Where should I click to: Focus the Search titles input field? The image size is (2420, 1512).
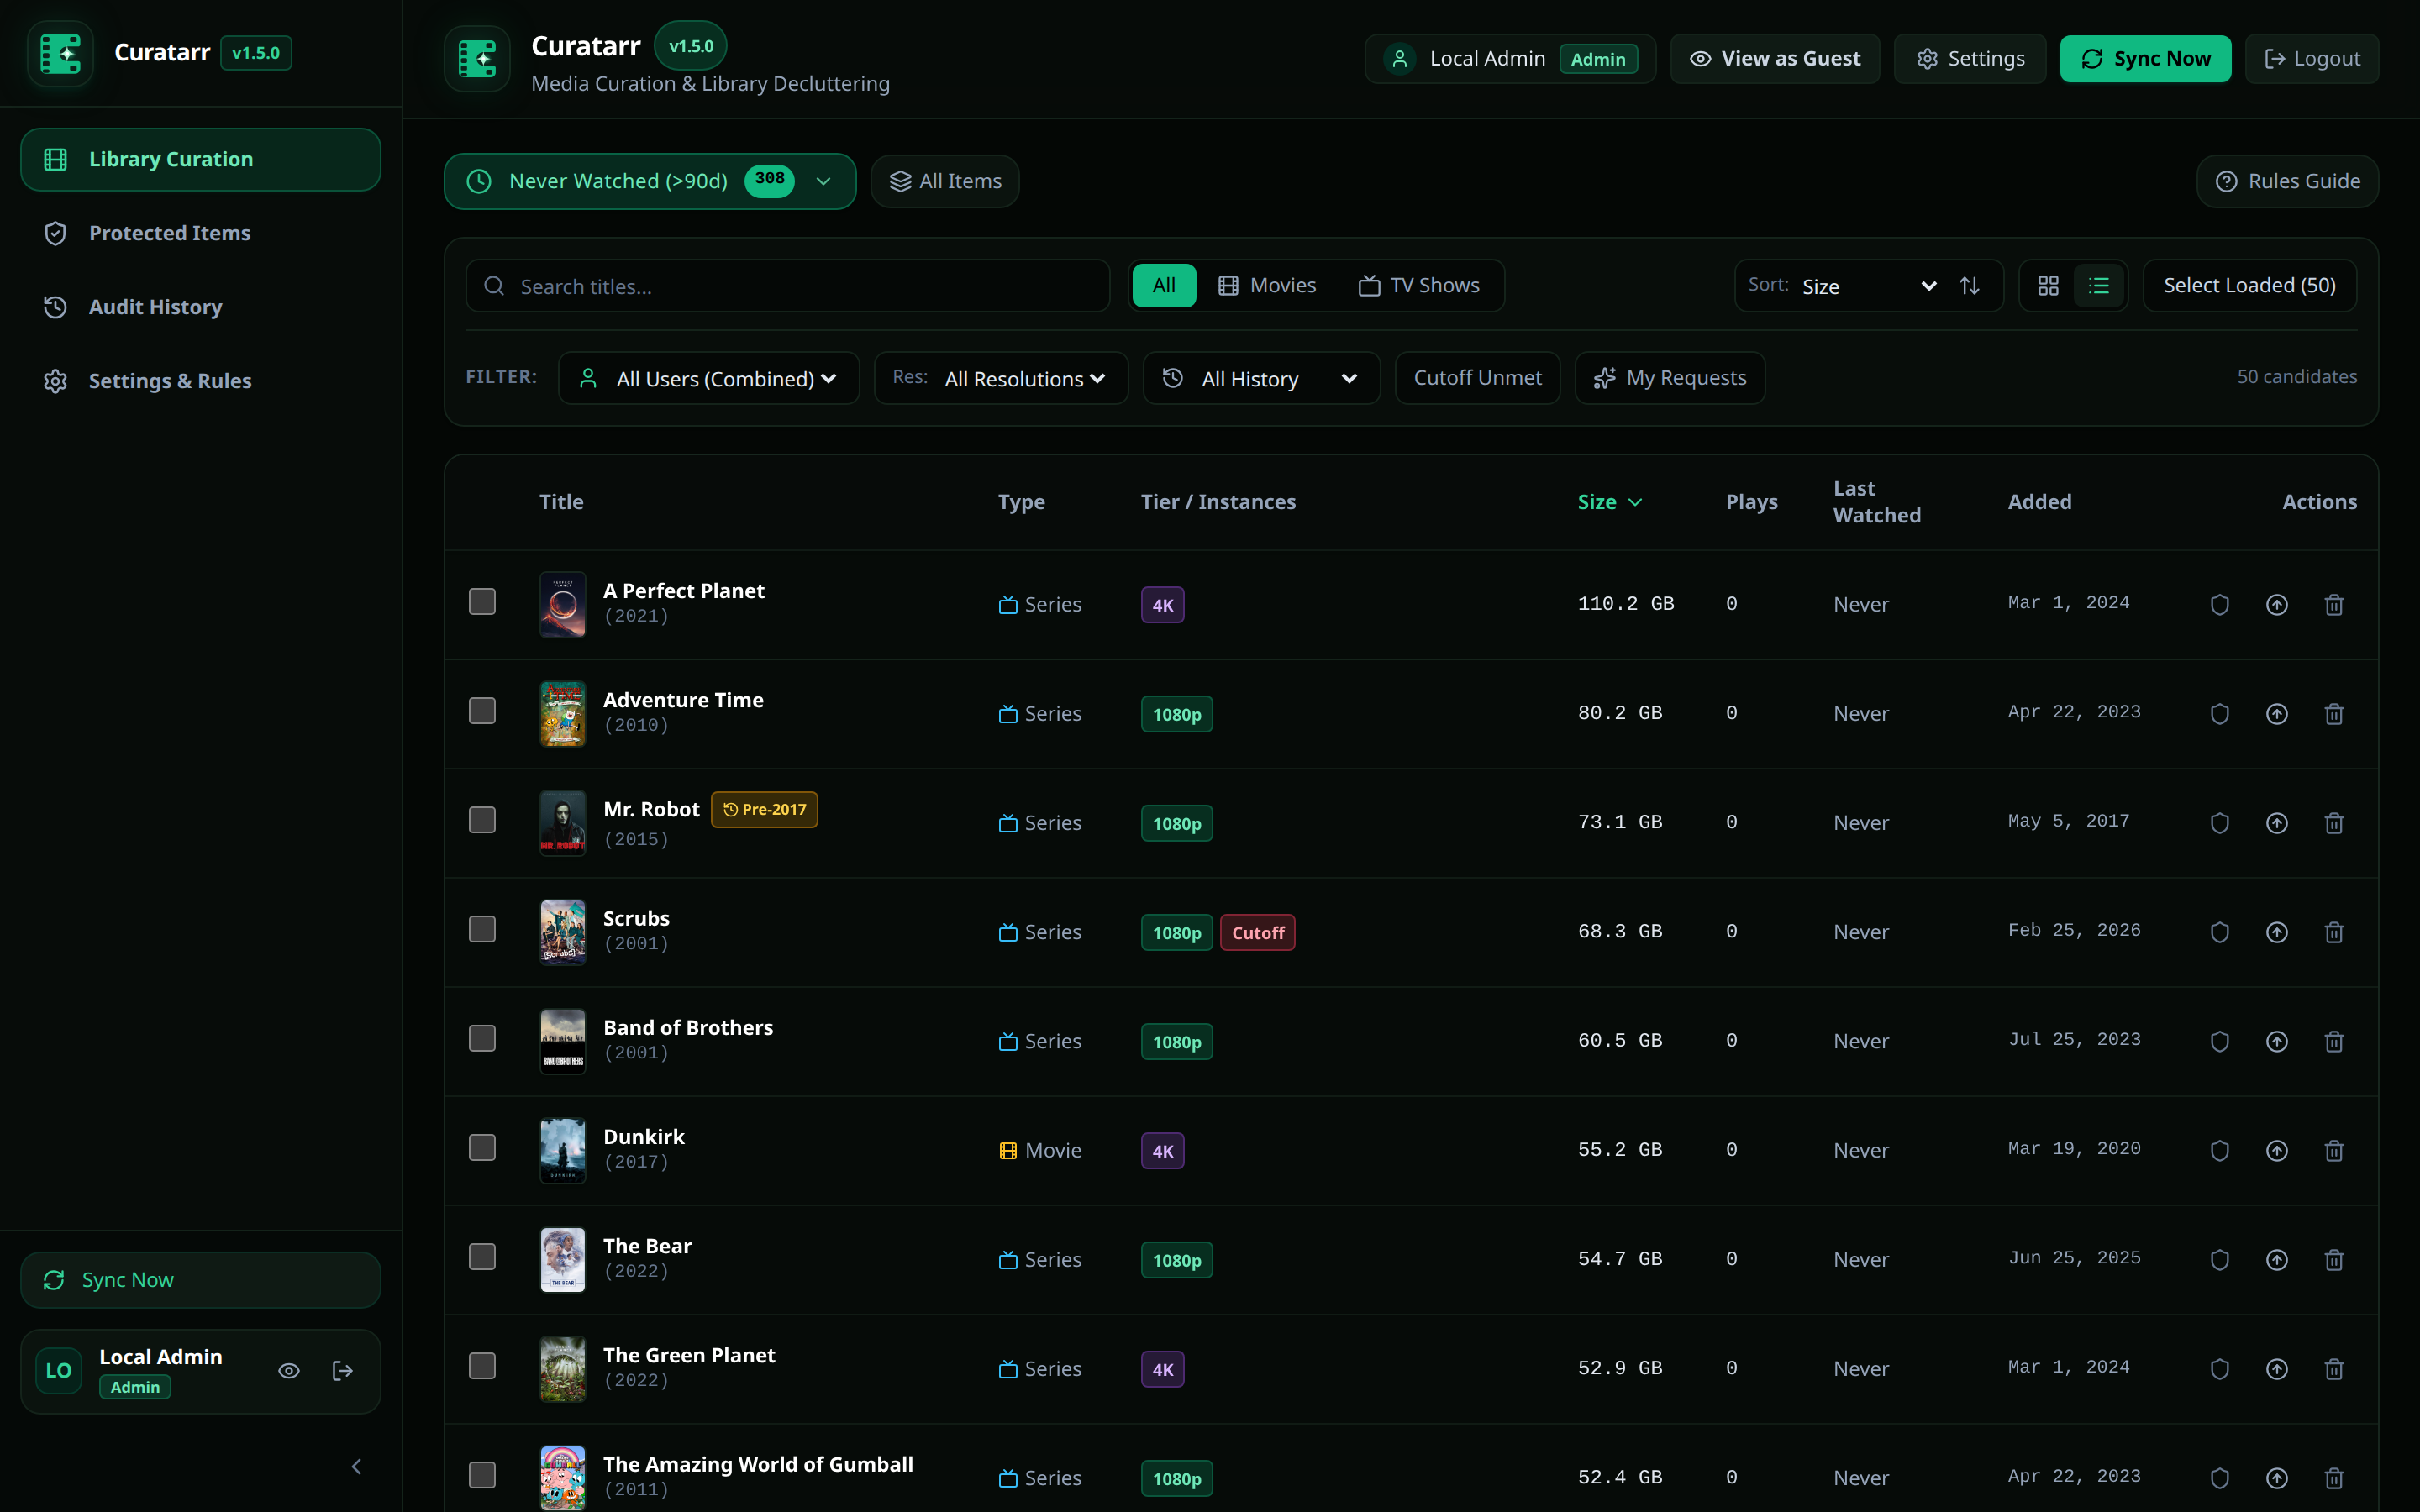788,286
